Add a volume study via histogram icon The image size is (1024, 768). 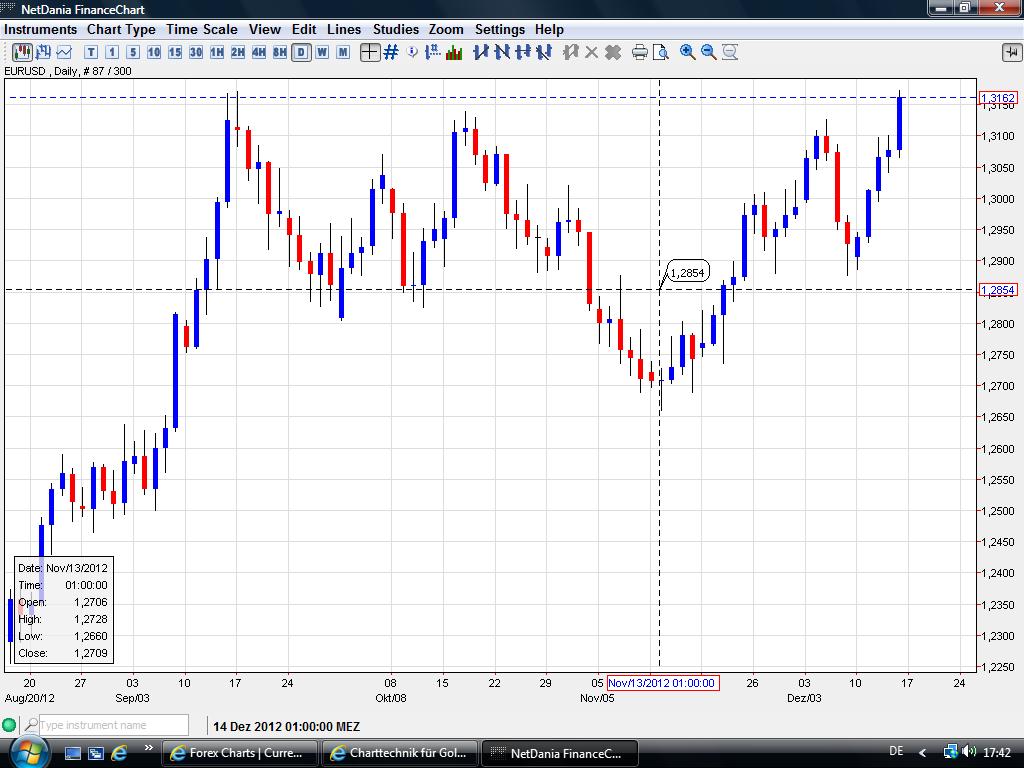(x=454, y=52)
